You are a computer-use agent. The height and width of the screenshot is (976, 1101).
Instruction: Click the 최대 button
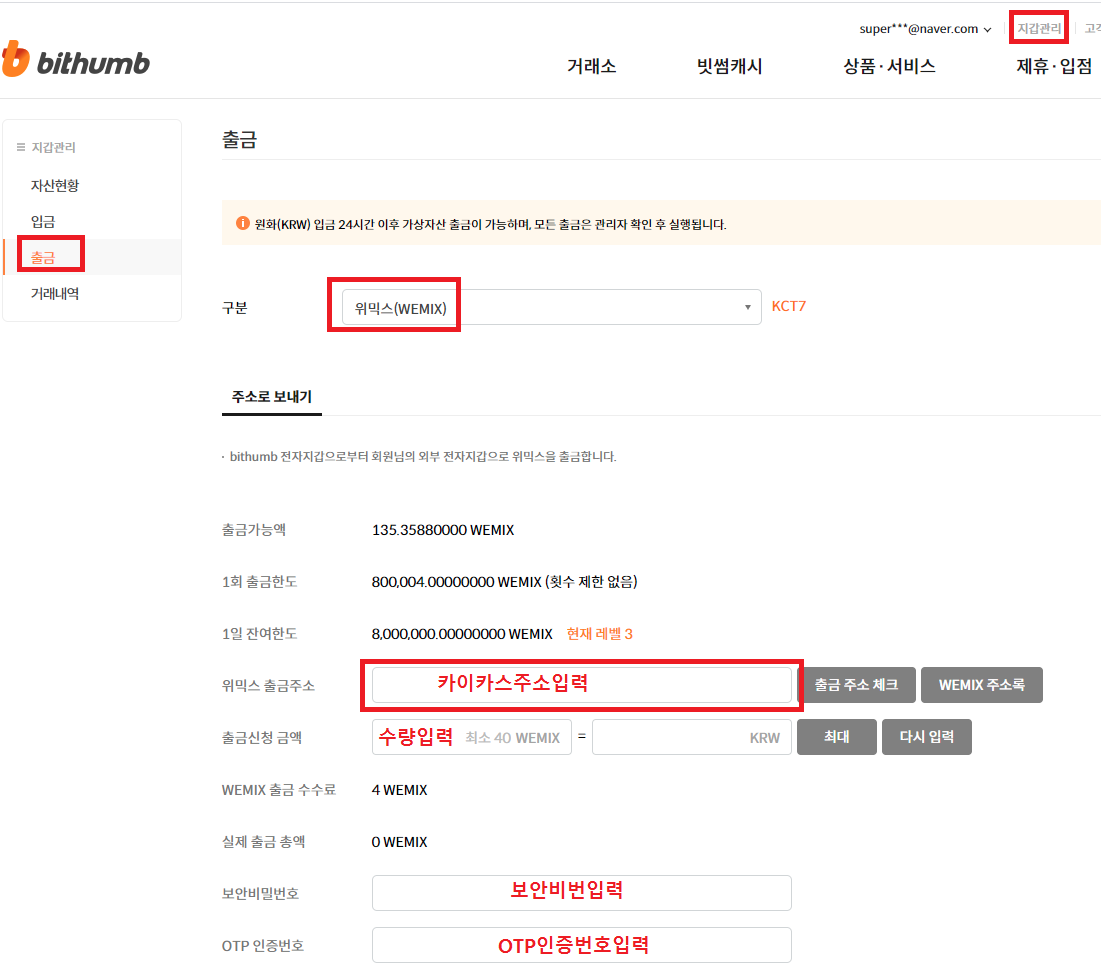[x=837, y=737]
